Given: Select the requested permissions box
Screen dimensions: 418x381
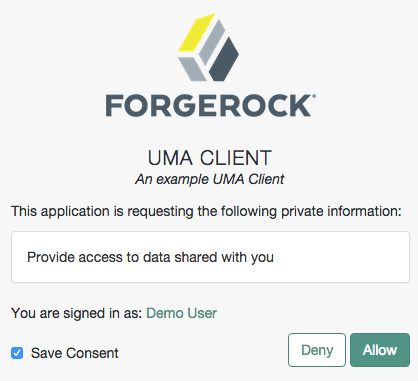Looking at the screenshot, I should 210,257.
